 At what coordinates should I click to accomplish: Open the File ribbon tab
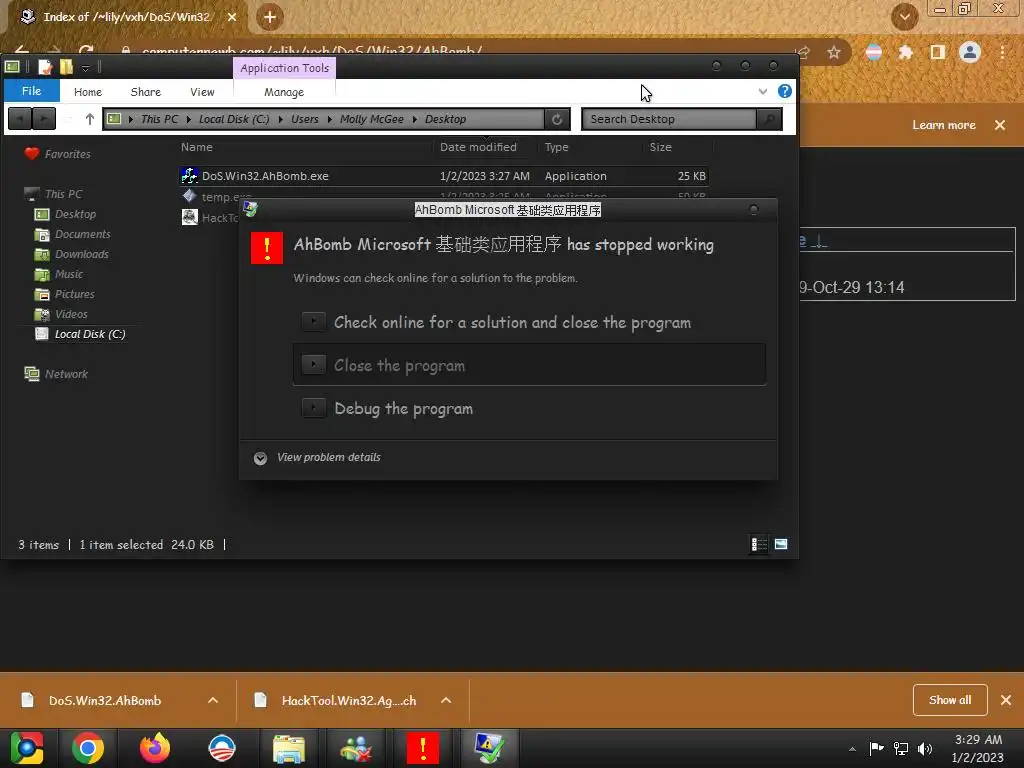(x=31, y=91)
